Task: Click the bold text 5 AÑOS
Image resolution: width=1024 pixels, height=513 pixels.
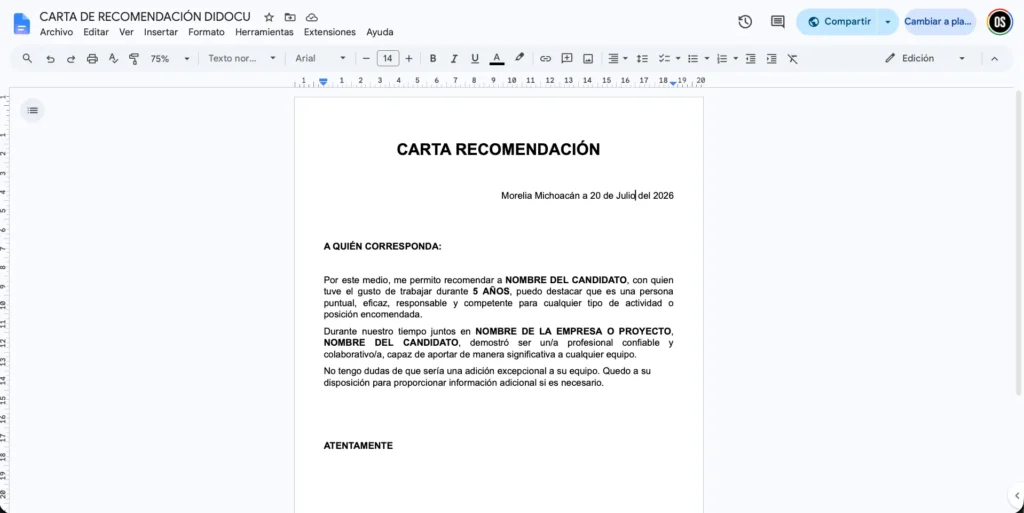Action: coord(491,292)
